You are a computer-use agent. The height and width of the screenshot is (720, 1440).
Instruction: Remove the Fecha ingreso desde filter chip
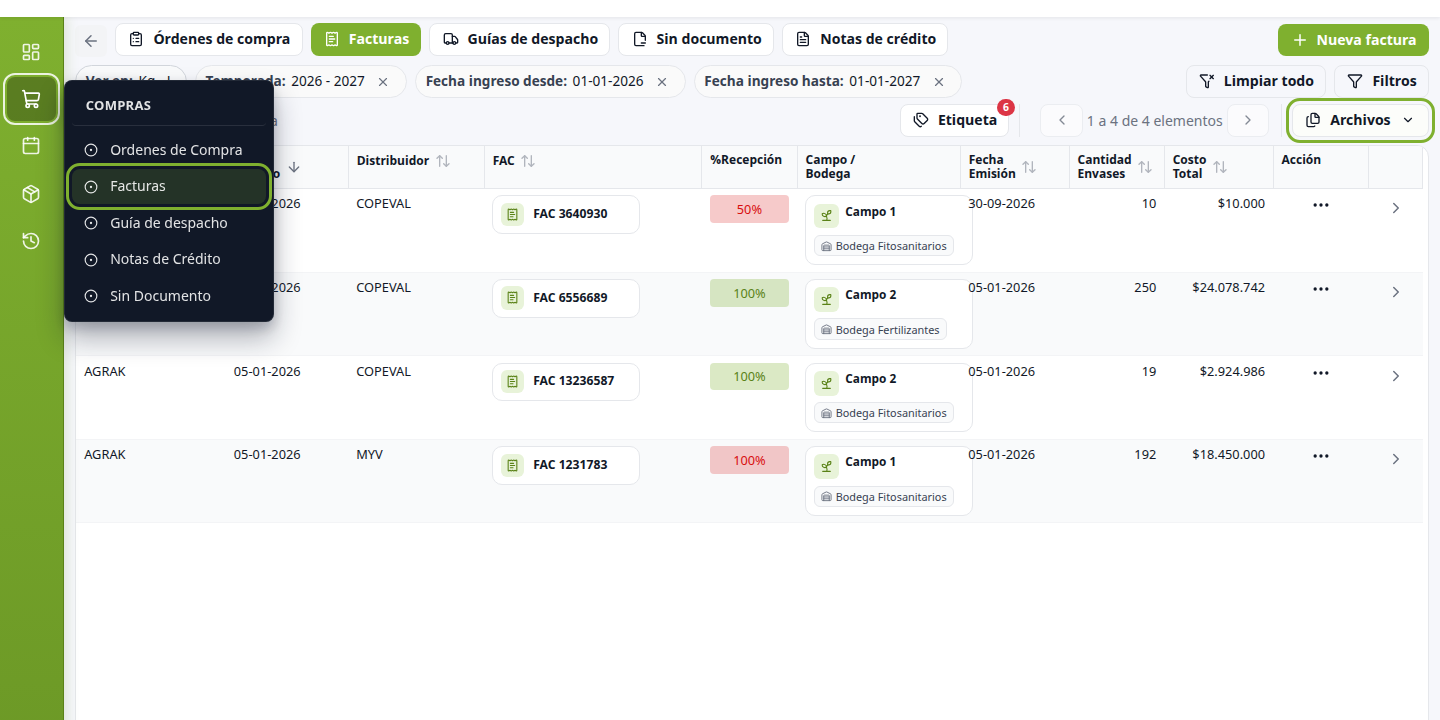click(662, 82)
